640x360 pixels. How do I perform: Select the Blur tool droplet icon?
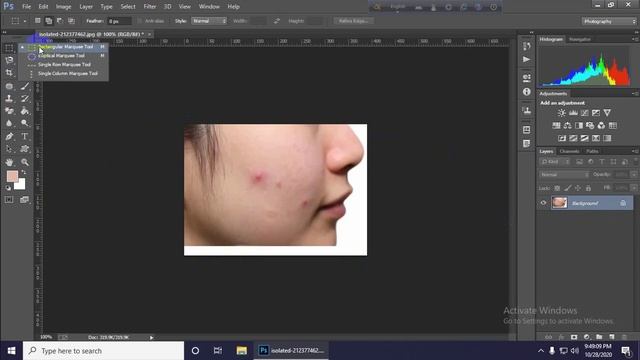coord(9,123)
